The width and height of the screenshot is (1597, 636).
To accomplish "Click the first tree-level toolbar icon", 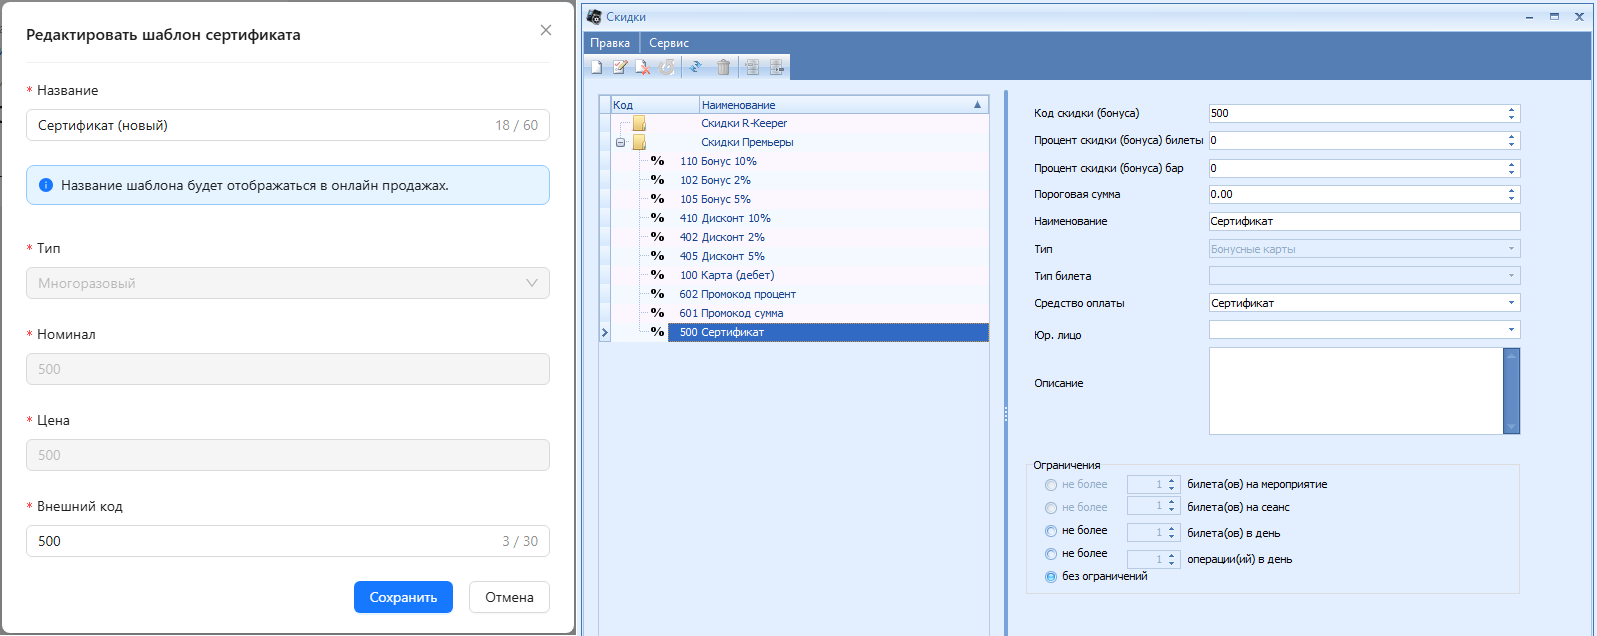I will coord(752,68).
